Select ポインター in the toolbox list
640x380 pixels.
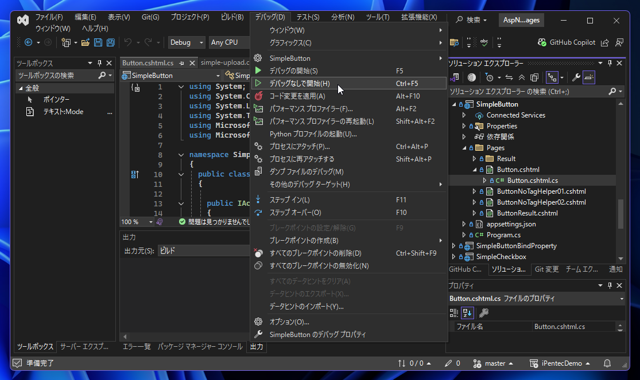tap(56, 100)
